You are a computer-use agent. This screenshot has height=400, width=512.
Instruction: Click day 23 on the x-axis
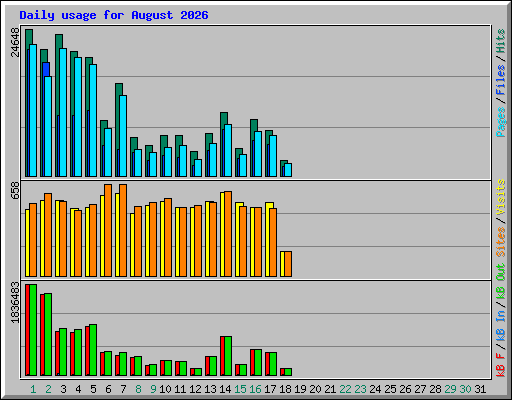[360, 389]
